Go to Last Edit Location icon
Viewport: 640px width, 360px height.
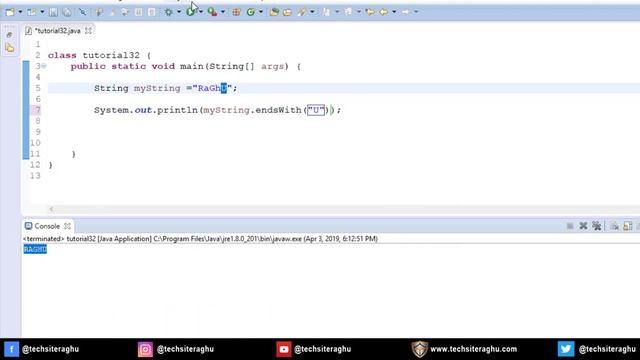click(x=370, y=12)
